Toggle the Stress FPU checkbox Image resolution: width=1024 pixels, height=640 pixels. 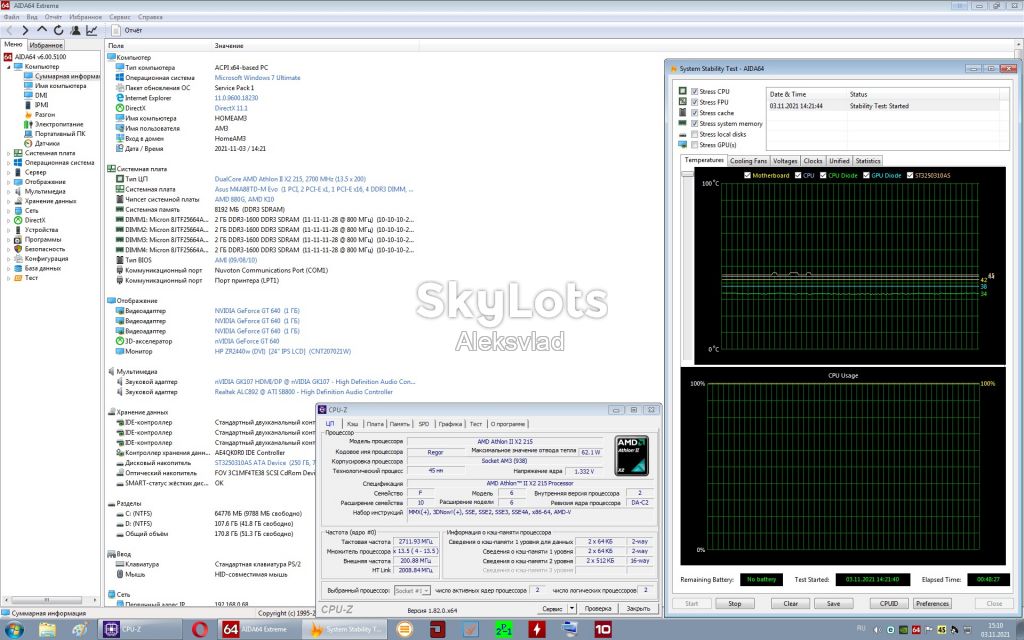(x=695, y=102)
